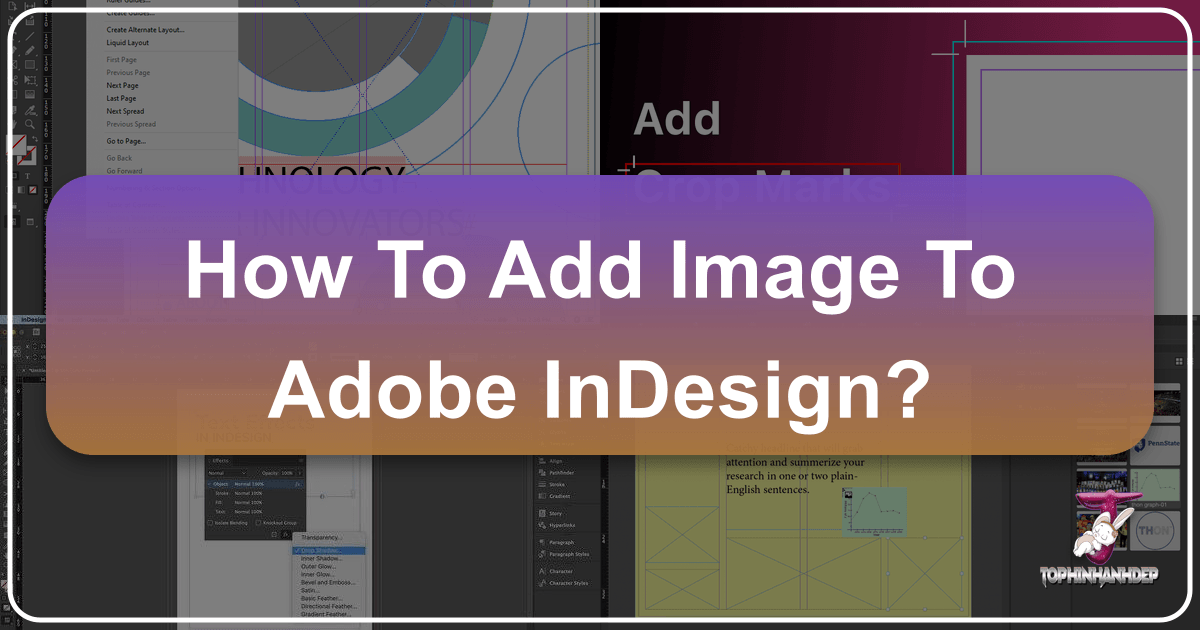Select Create Alternate Layout... menu item
Viewport: 1200px width, 630px height.
pos(145,30)
